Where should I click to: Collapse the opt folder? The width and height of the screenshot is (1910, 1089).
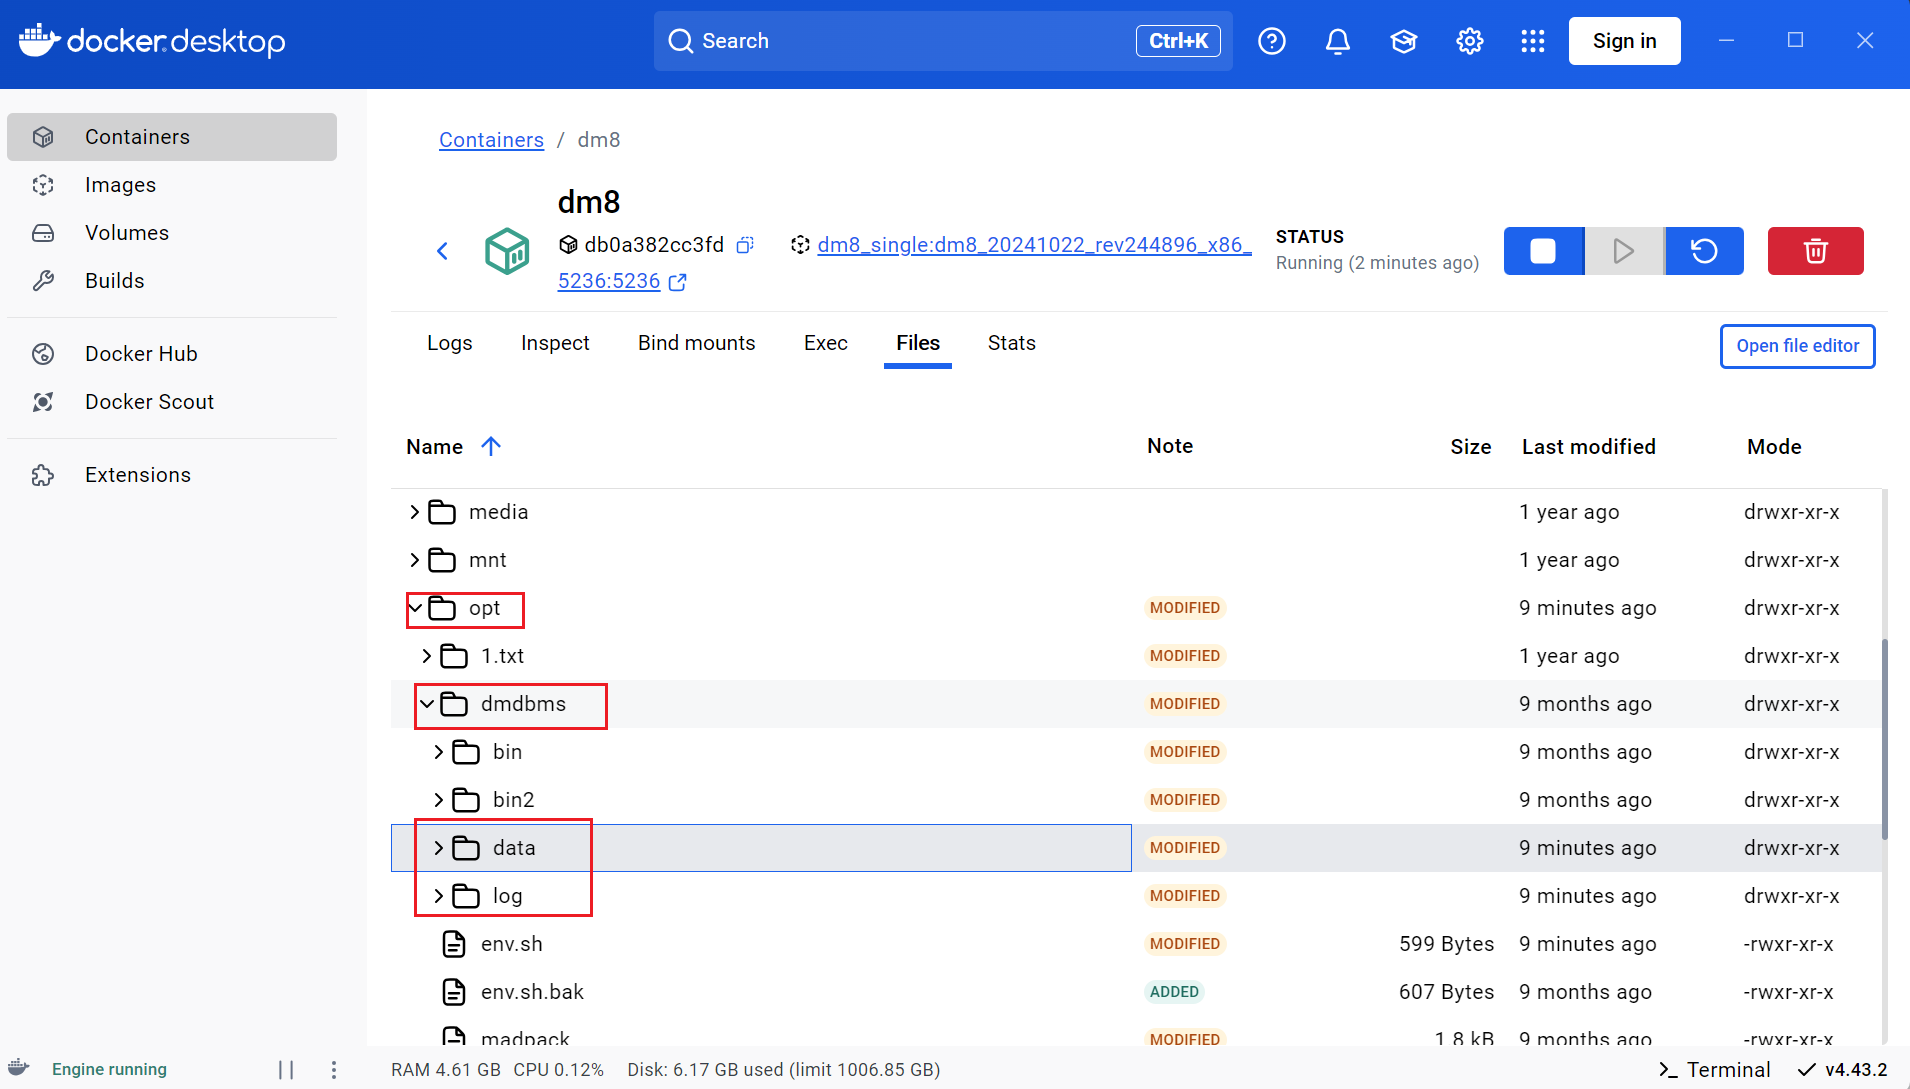click(415, 608)
